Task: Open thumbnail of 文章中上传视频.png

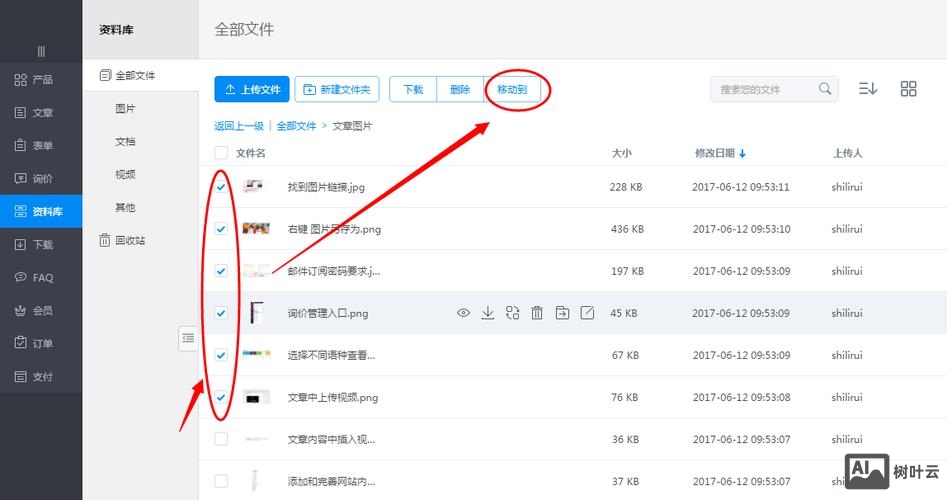Action: click(256, 397)
